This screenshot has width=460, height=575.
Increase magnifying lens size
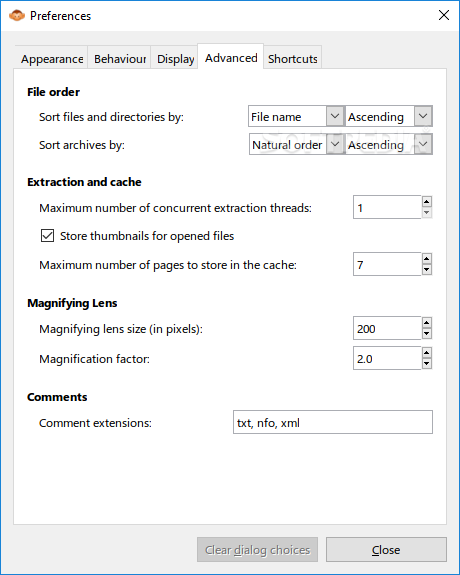[427, 323]
